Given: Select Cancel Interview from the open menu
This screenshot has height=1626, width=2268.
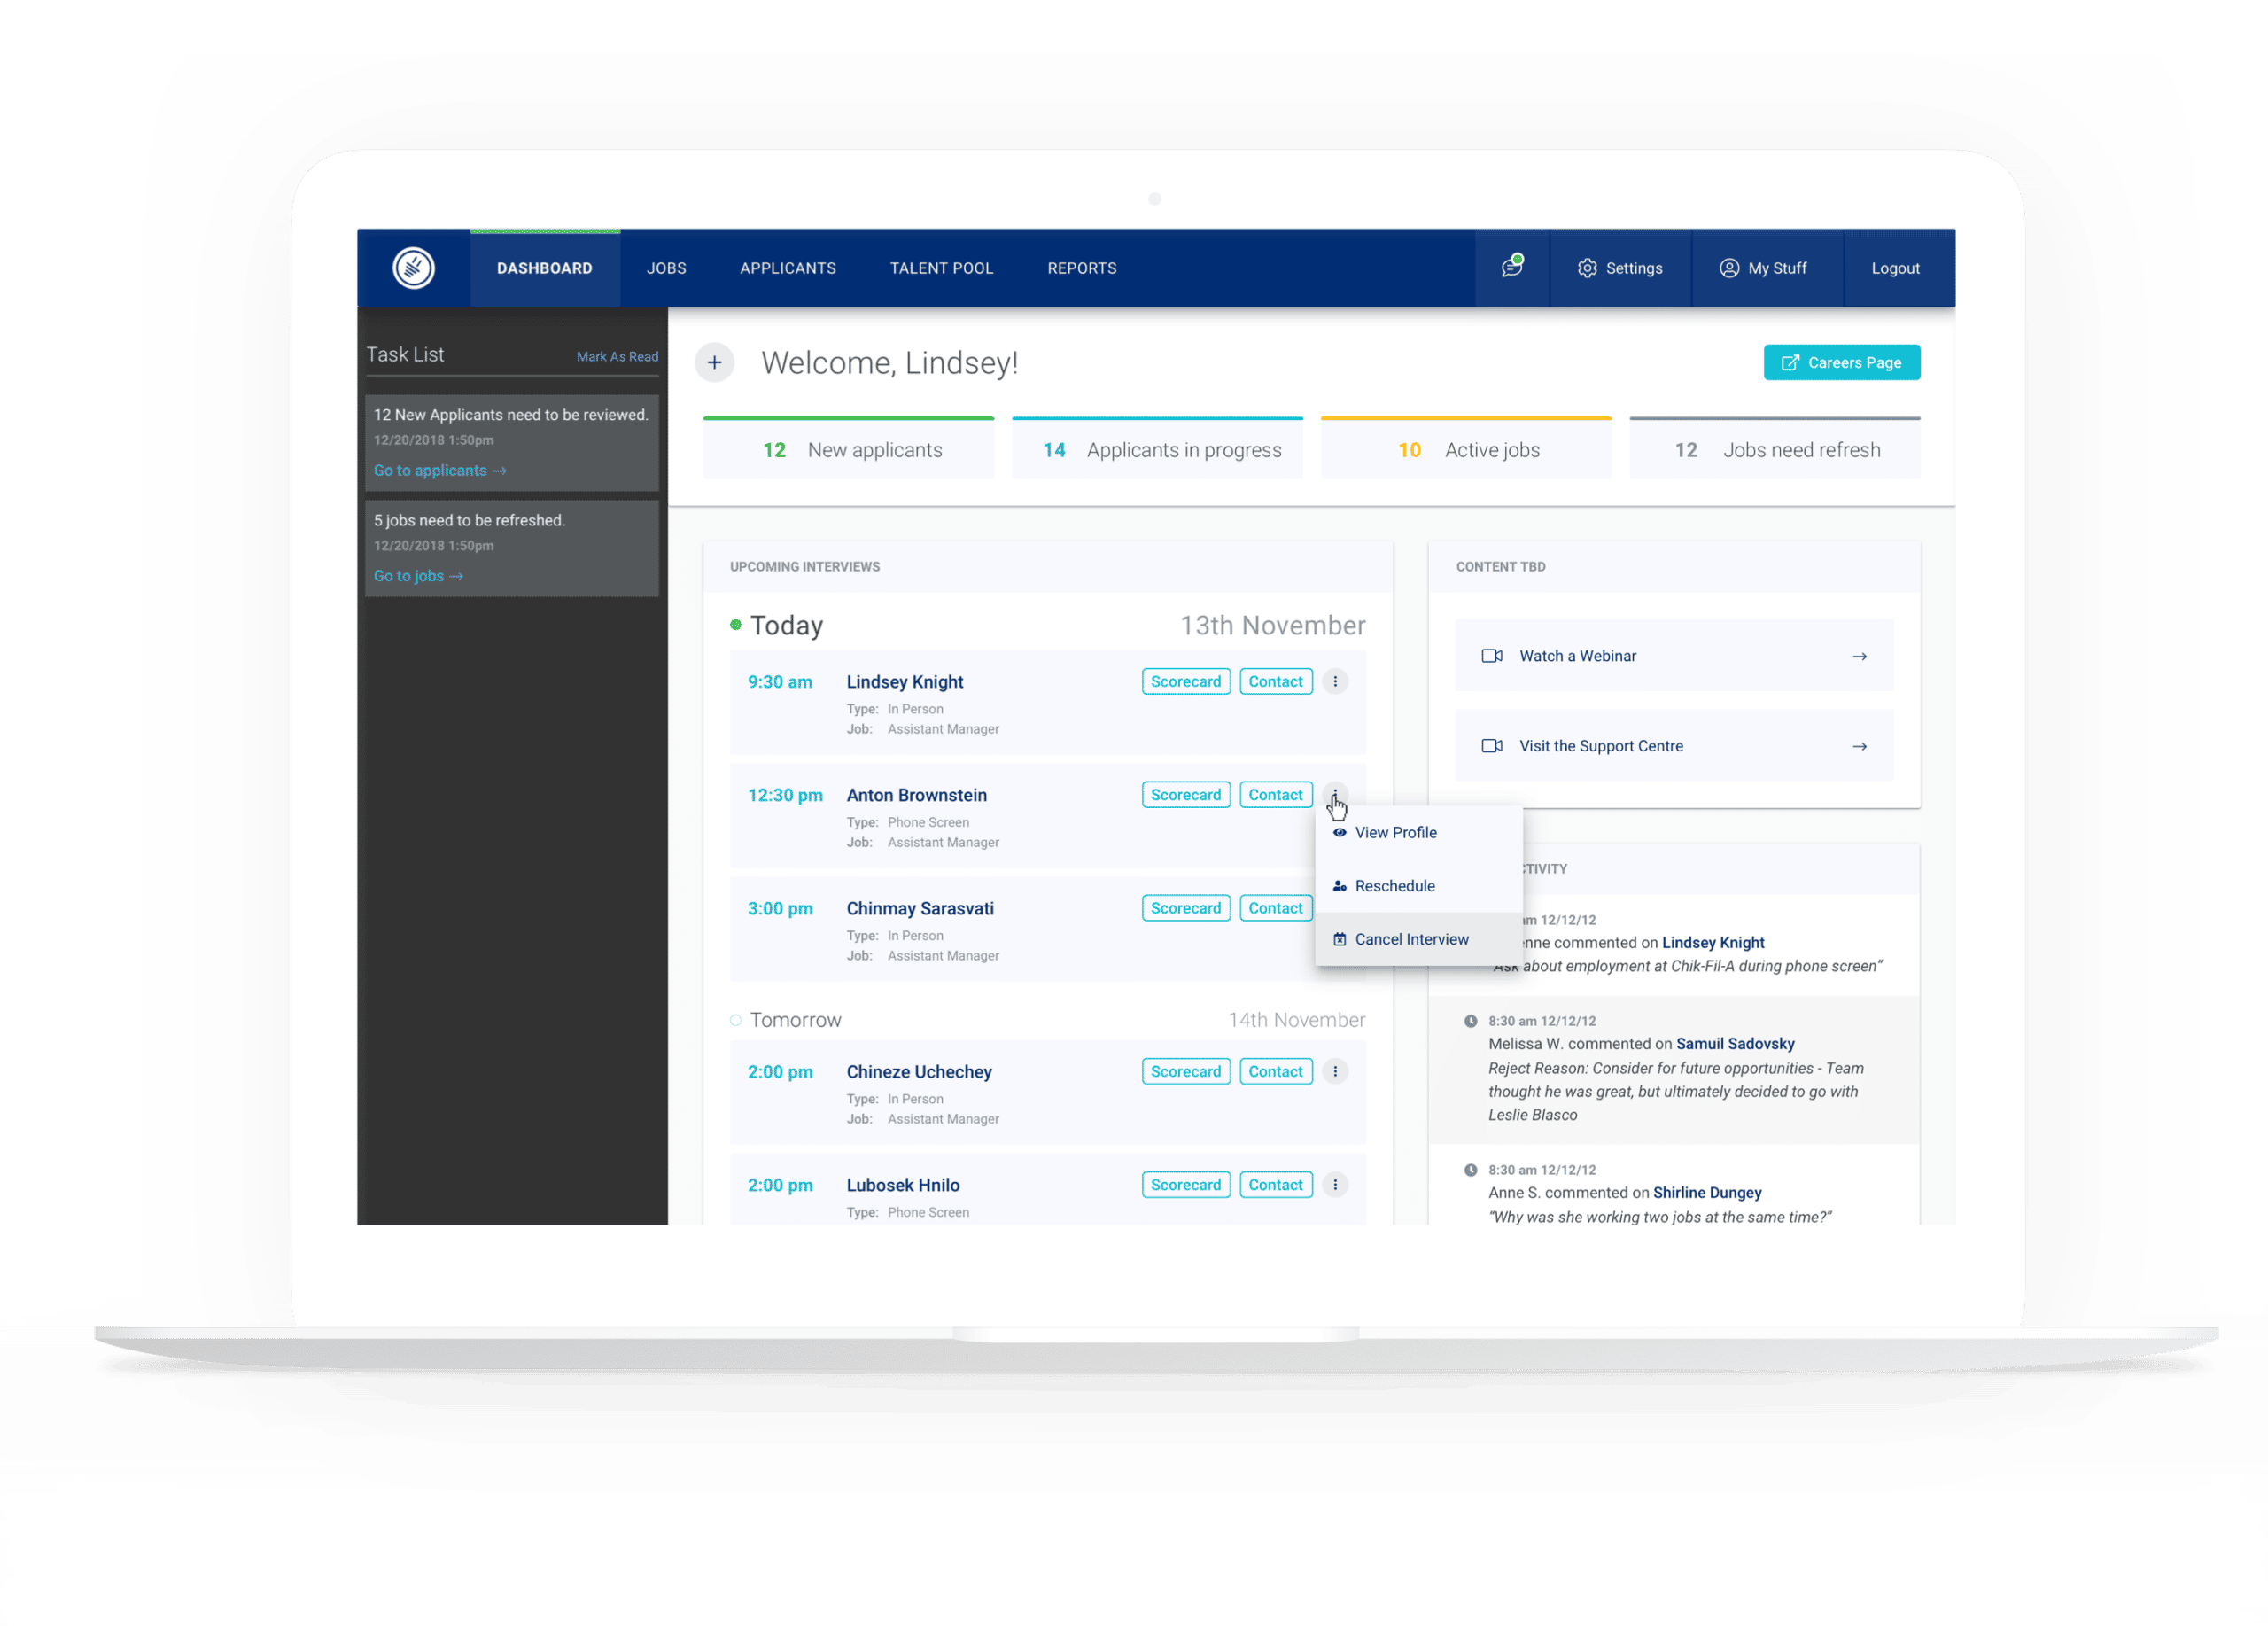Looking at the screenshot, I should (1410, 938).
